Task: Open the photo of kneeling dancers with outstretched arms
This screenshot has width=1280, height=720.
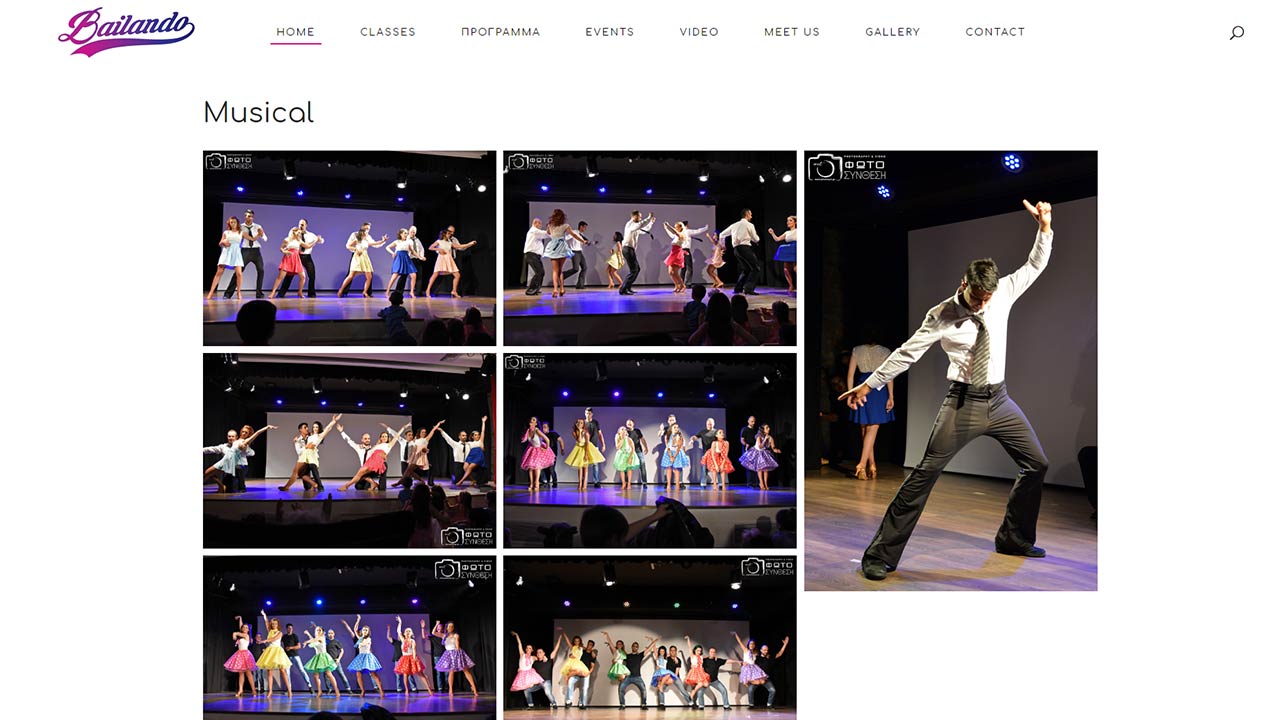Action: point(349,450)
